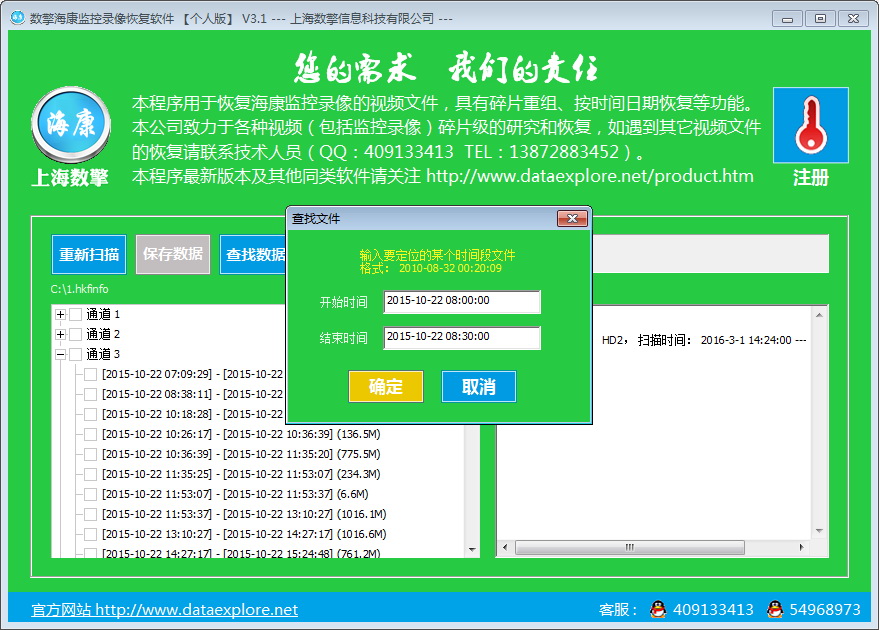Click the C:\1.hkfinfo path text
Screen dimensions: 879x630
pos(80,289)
